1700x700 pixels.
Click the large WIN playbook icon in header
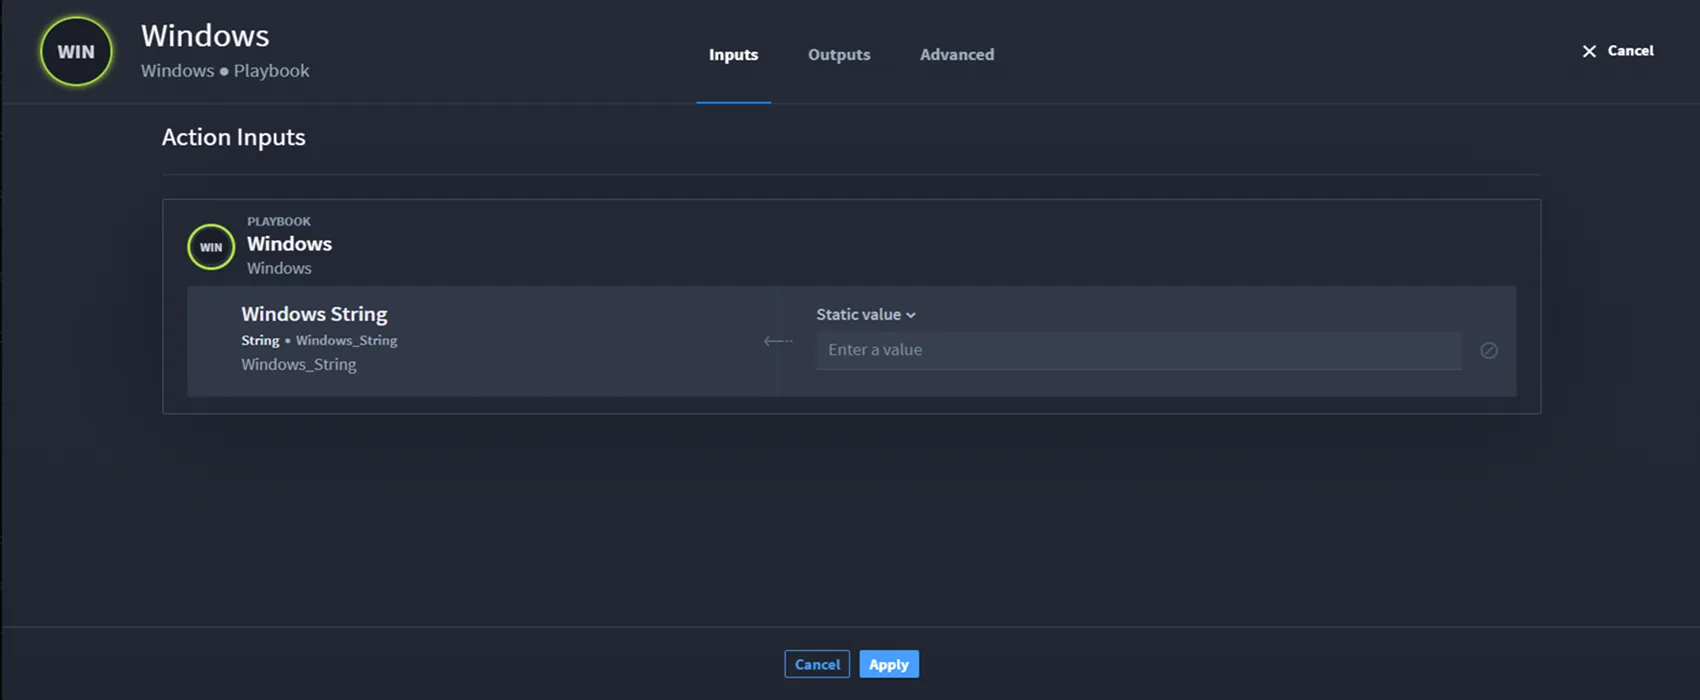[76, 52]
